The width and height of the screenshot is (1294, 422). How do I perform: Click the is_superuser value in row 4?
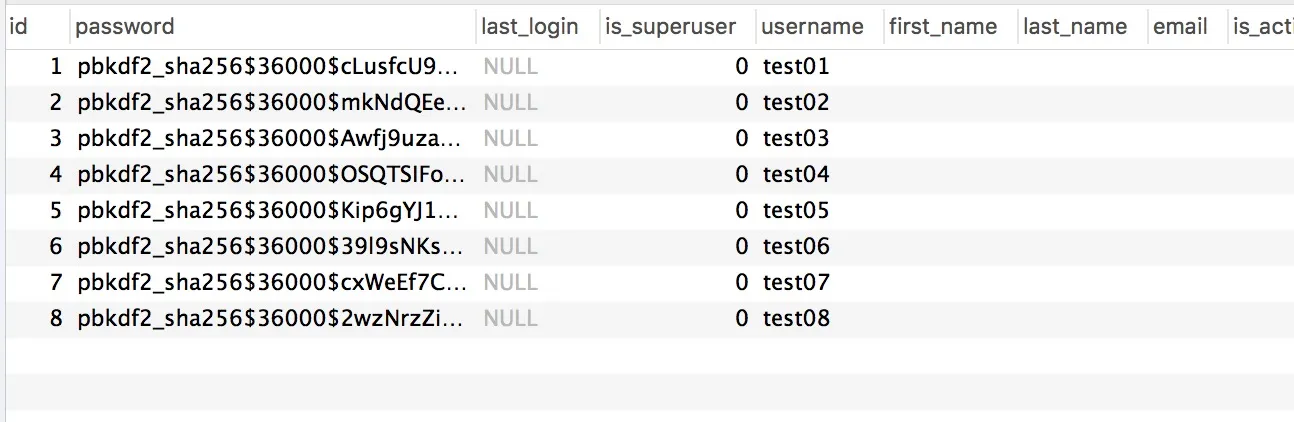741,175
